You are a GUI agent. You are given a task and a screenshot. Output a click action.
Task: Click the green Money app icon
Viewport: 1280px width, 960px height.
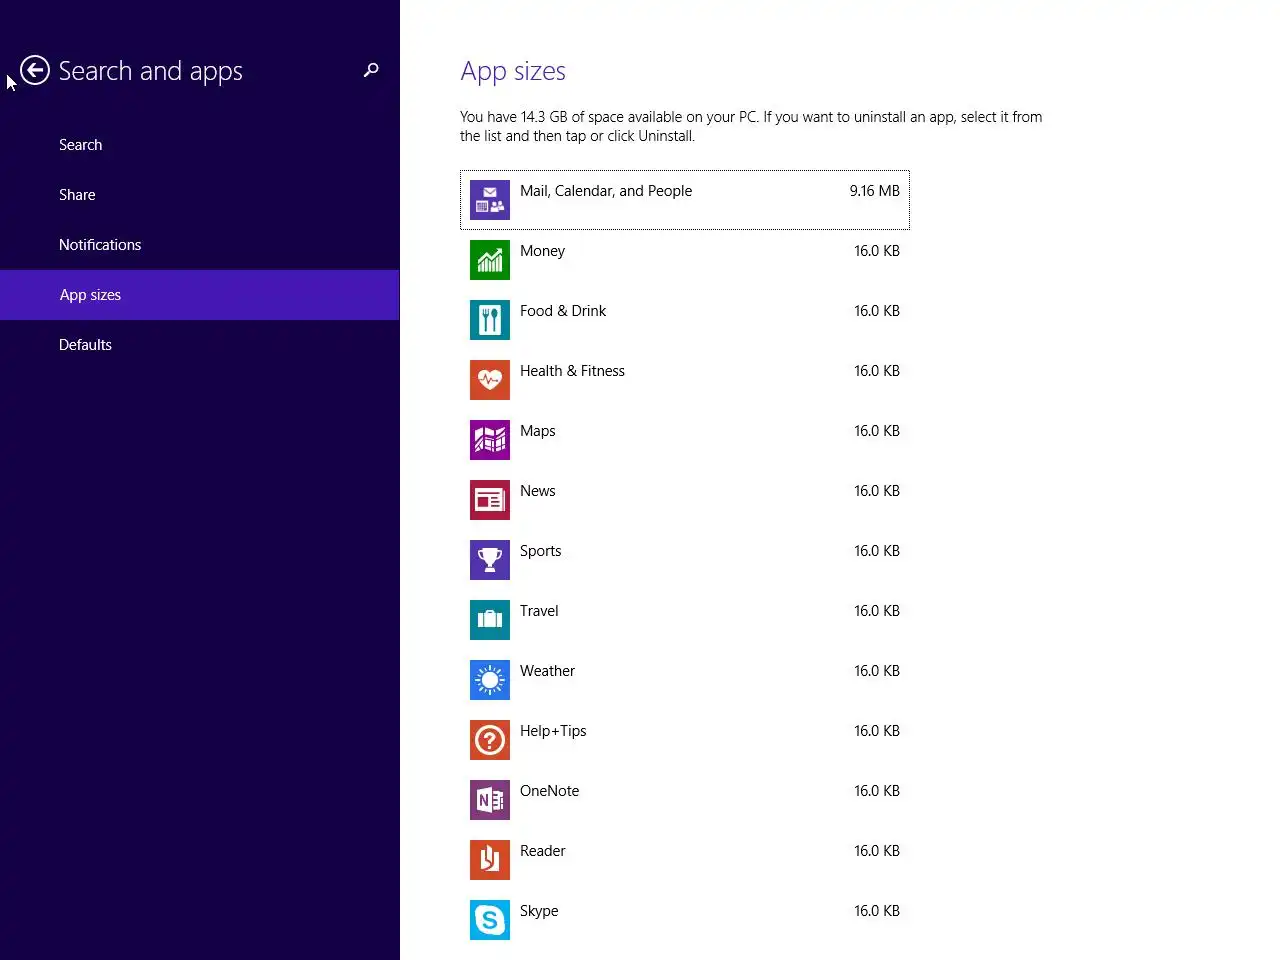click(x=490, y=260)
